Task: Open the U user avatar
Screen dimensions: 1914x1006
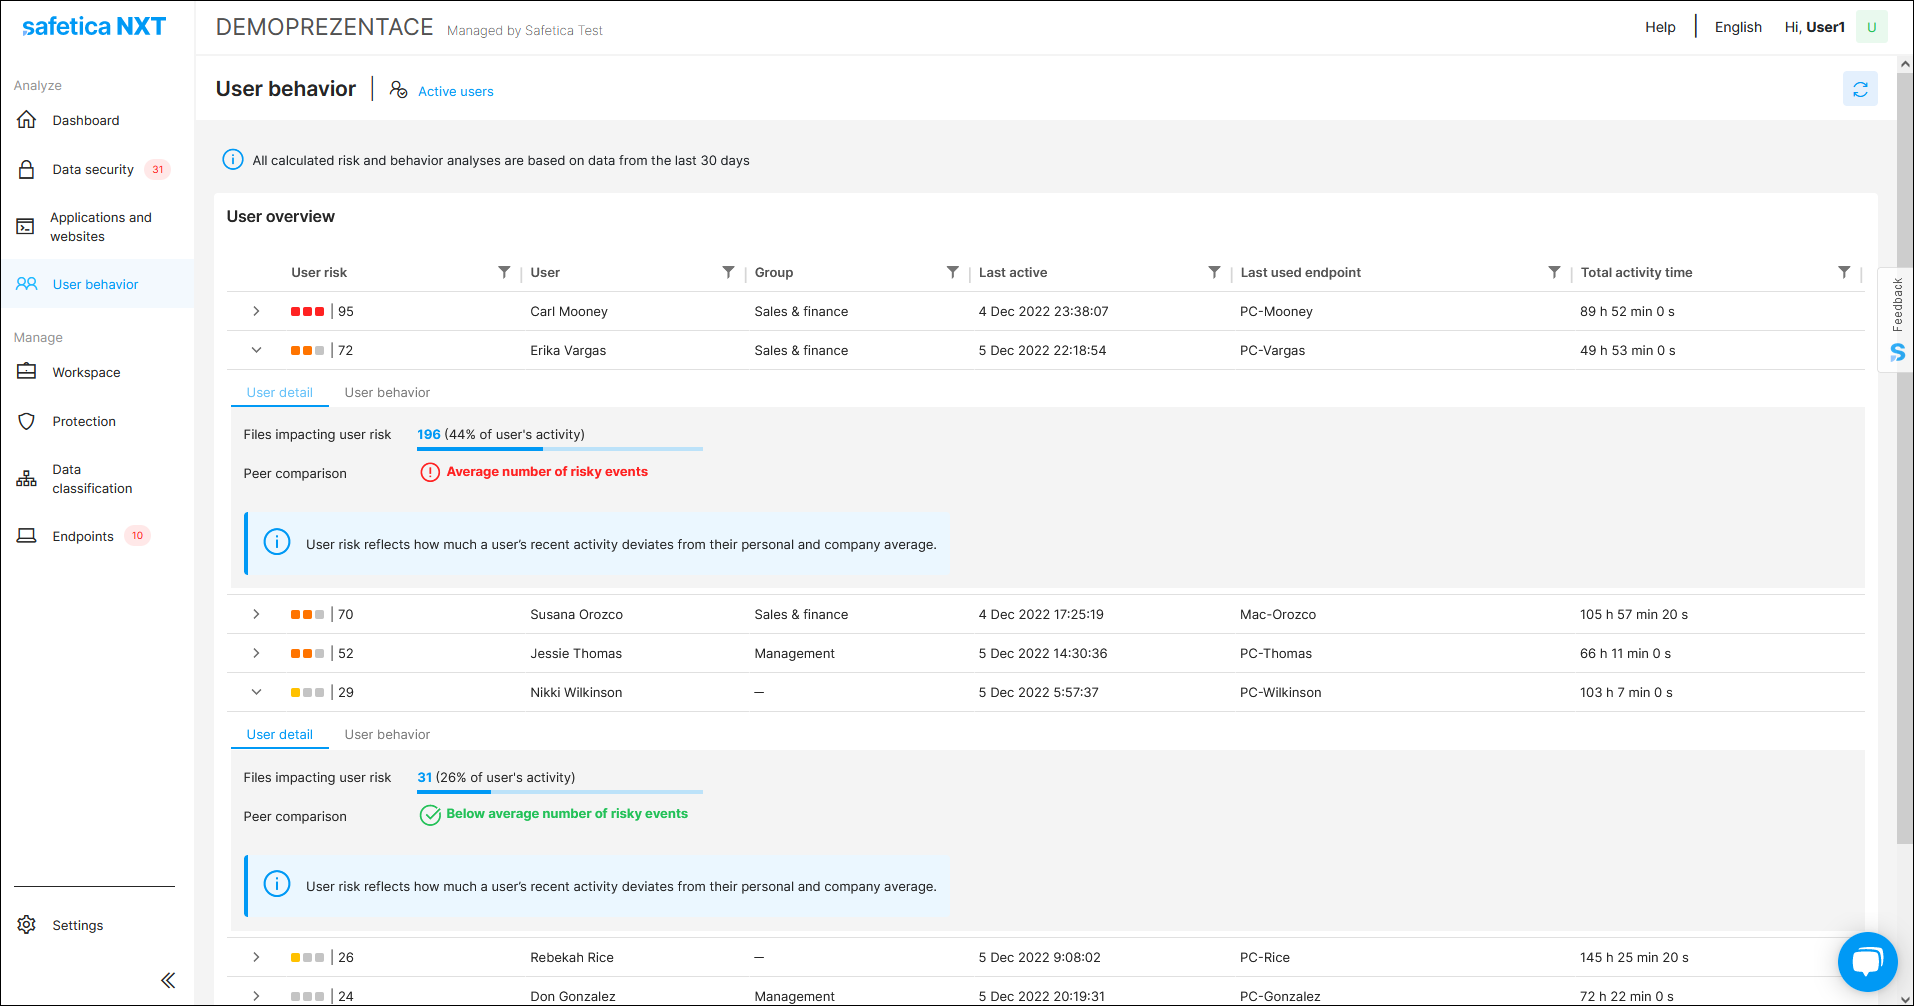Action: pos(1871,27)
